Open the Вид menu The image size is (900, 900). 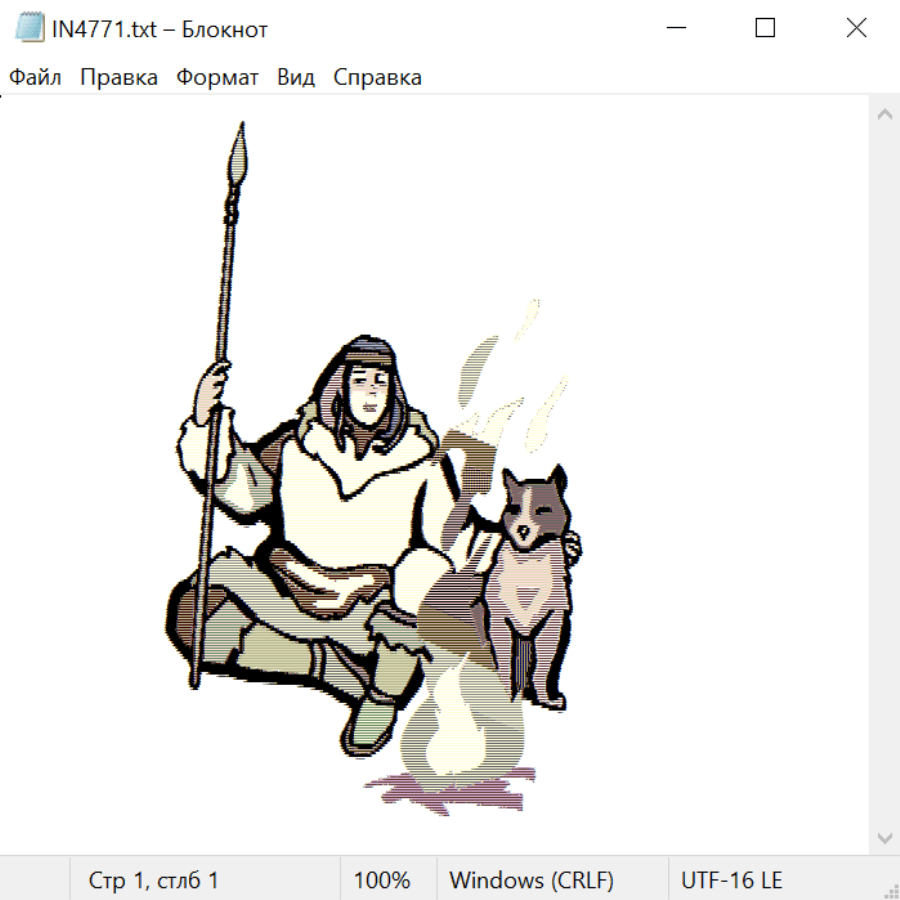click(295, 78)
